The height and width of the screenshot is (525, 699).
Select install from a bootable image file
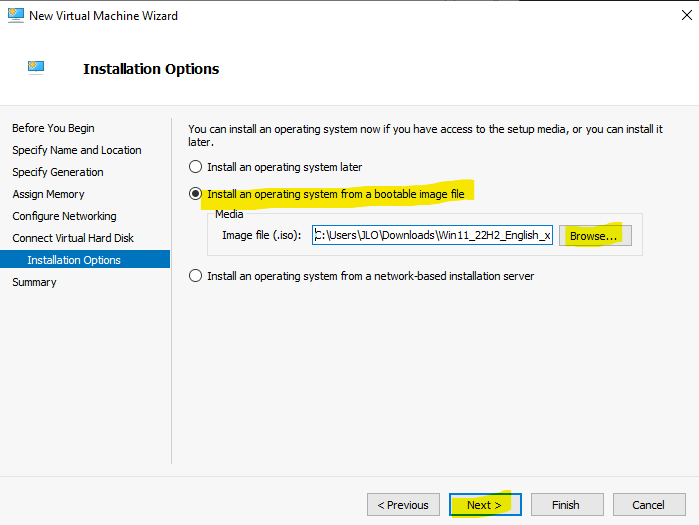(x=195, y=194)
